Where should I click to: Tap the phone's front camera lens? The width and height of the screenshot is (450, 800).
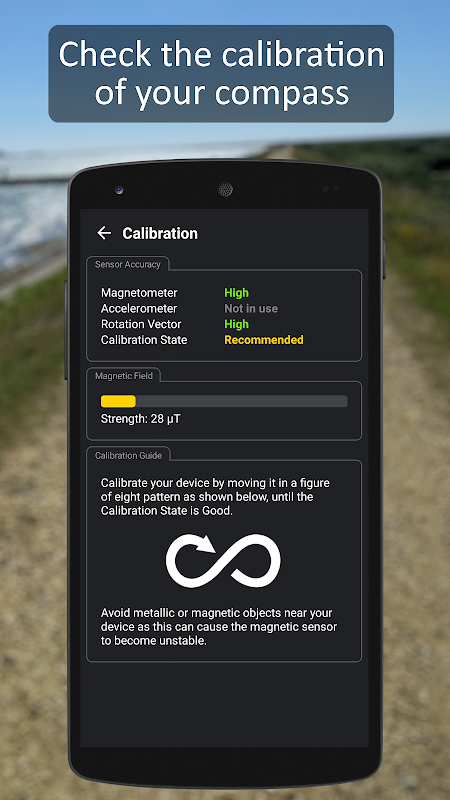pyautogui.click(x=119, y=190)
